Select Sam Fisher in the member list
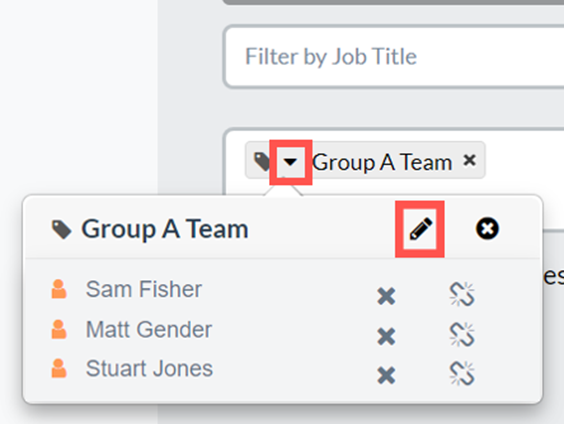 click(x=144, y=289)
